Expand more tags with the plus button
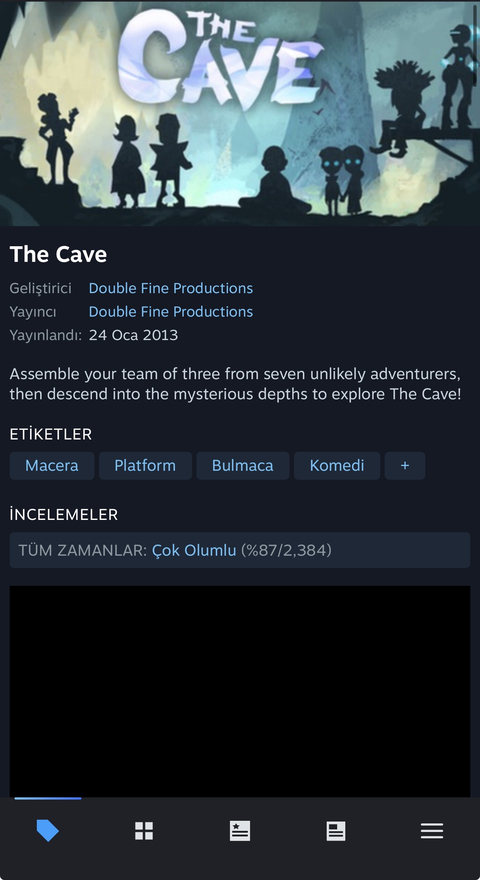 click(405, 466)
